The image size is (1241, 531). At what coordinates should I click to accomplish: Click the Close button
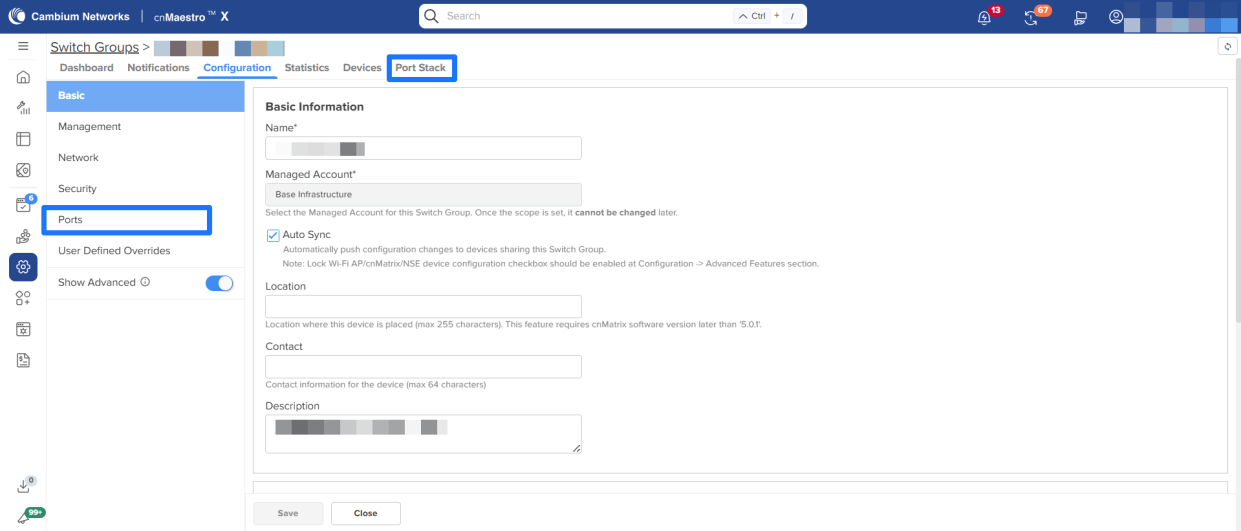(x=365, y=513)
